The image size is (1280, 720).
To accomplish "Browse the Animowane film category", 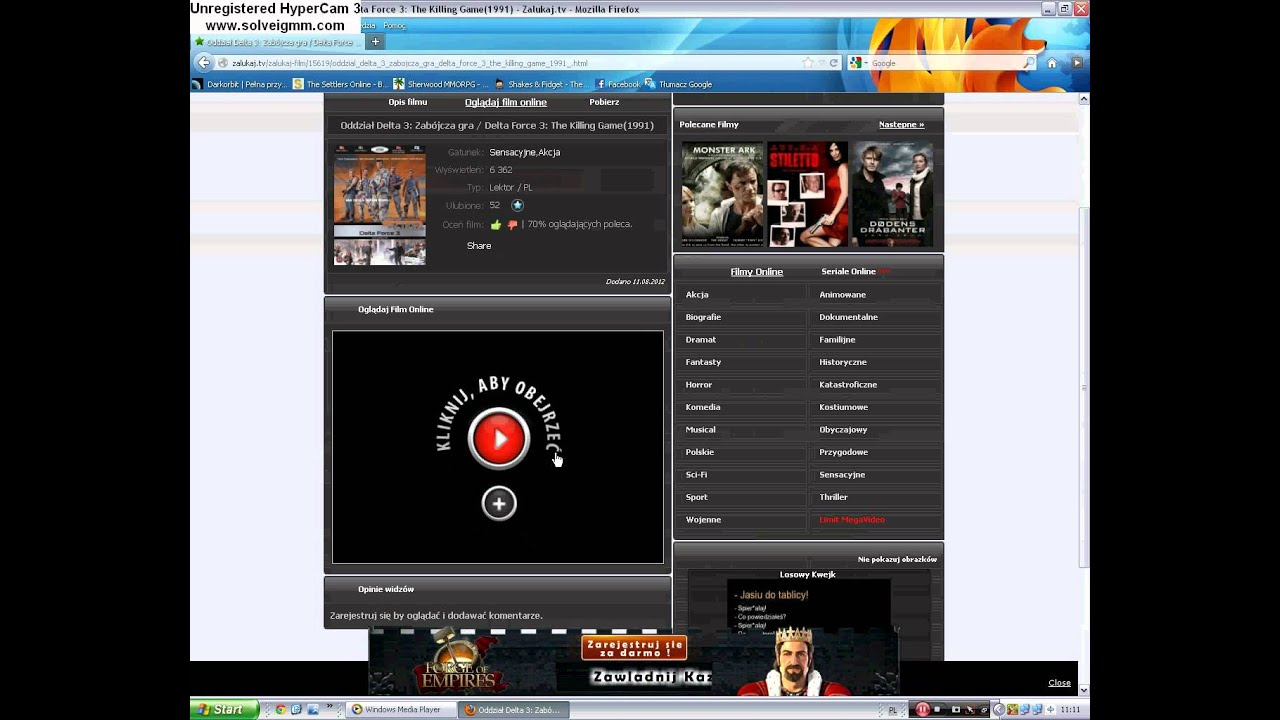I will 843,295.
